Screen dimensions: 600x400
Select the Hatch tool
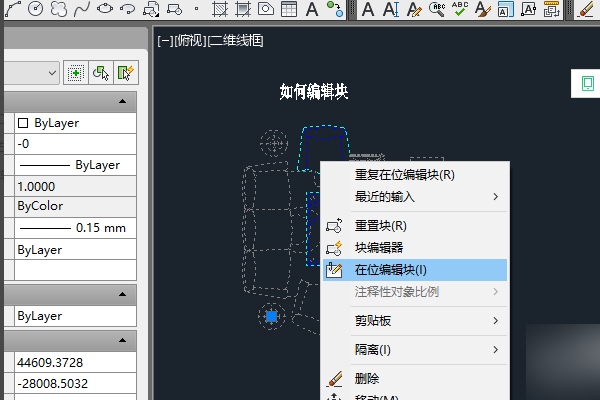click(220, 9)
